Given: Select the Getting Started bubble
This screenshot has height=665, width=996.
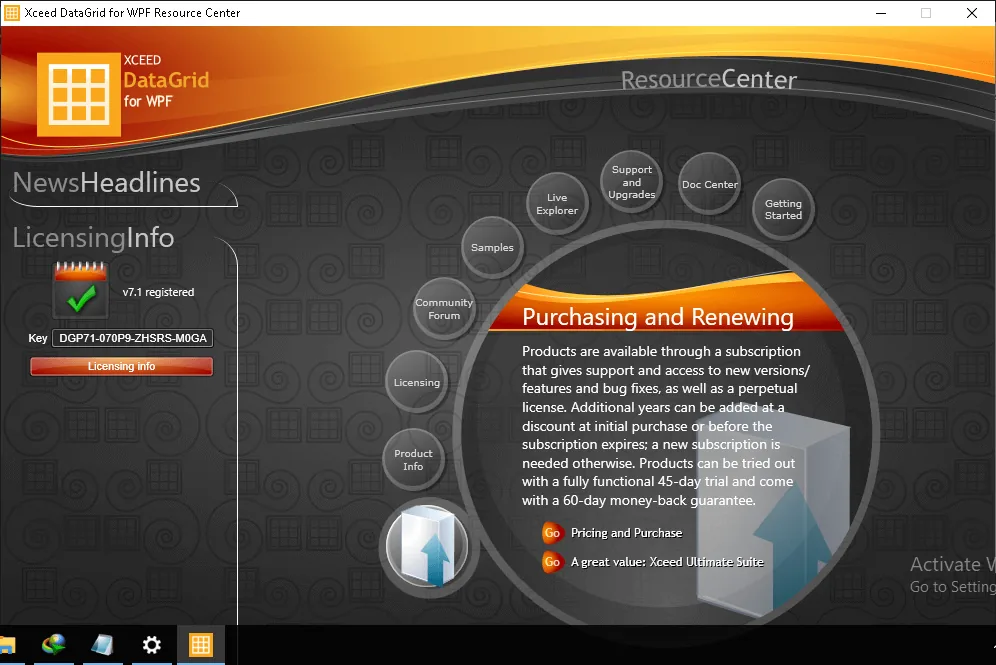Looking at the screenshot, I should pyautogui.click(x=783, y=209).
